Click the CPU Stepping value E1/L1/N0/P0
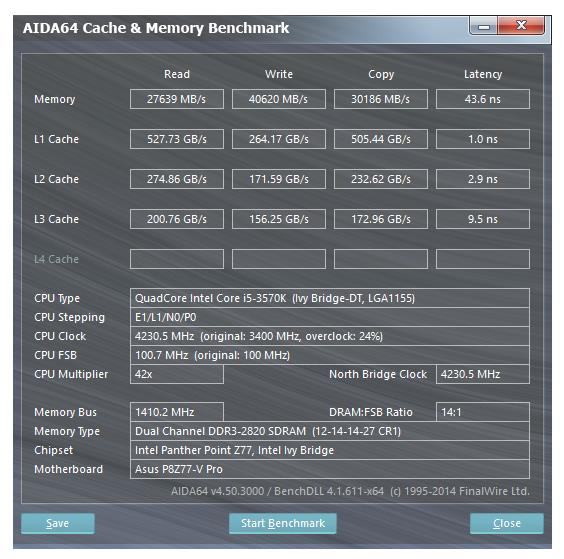 (329, 317)
